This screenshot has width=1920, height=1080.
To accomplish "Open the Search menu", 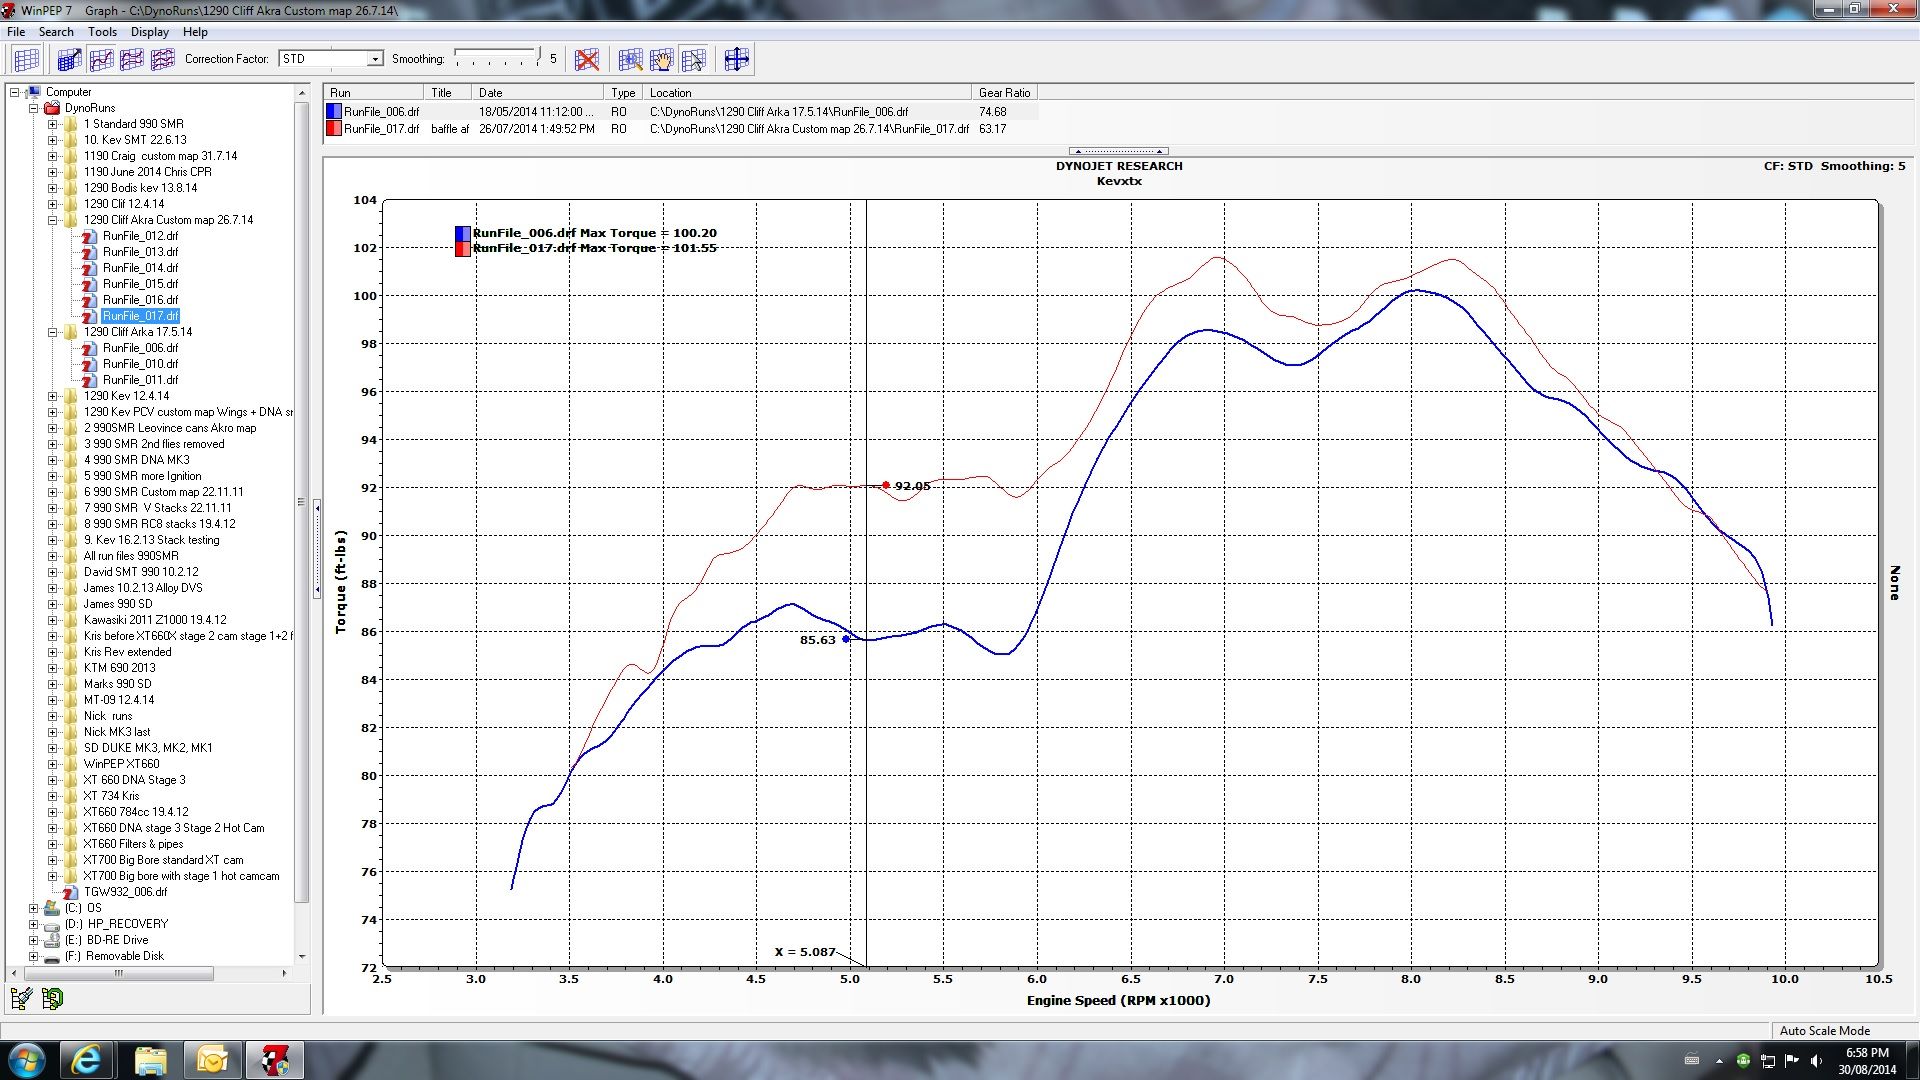I will [x=56, y=32].
